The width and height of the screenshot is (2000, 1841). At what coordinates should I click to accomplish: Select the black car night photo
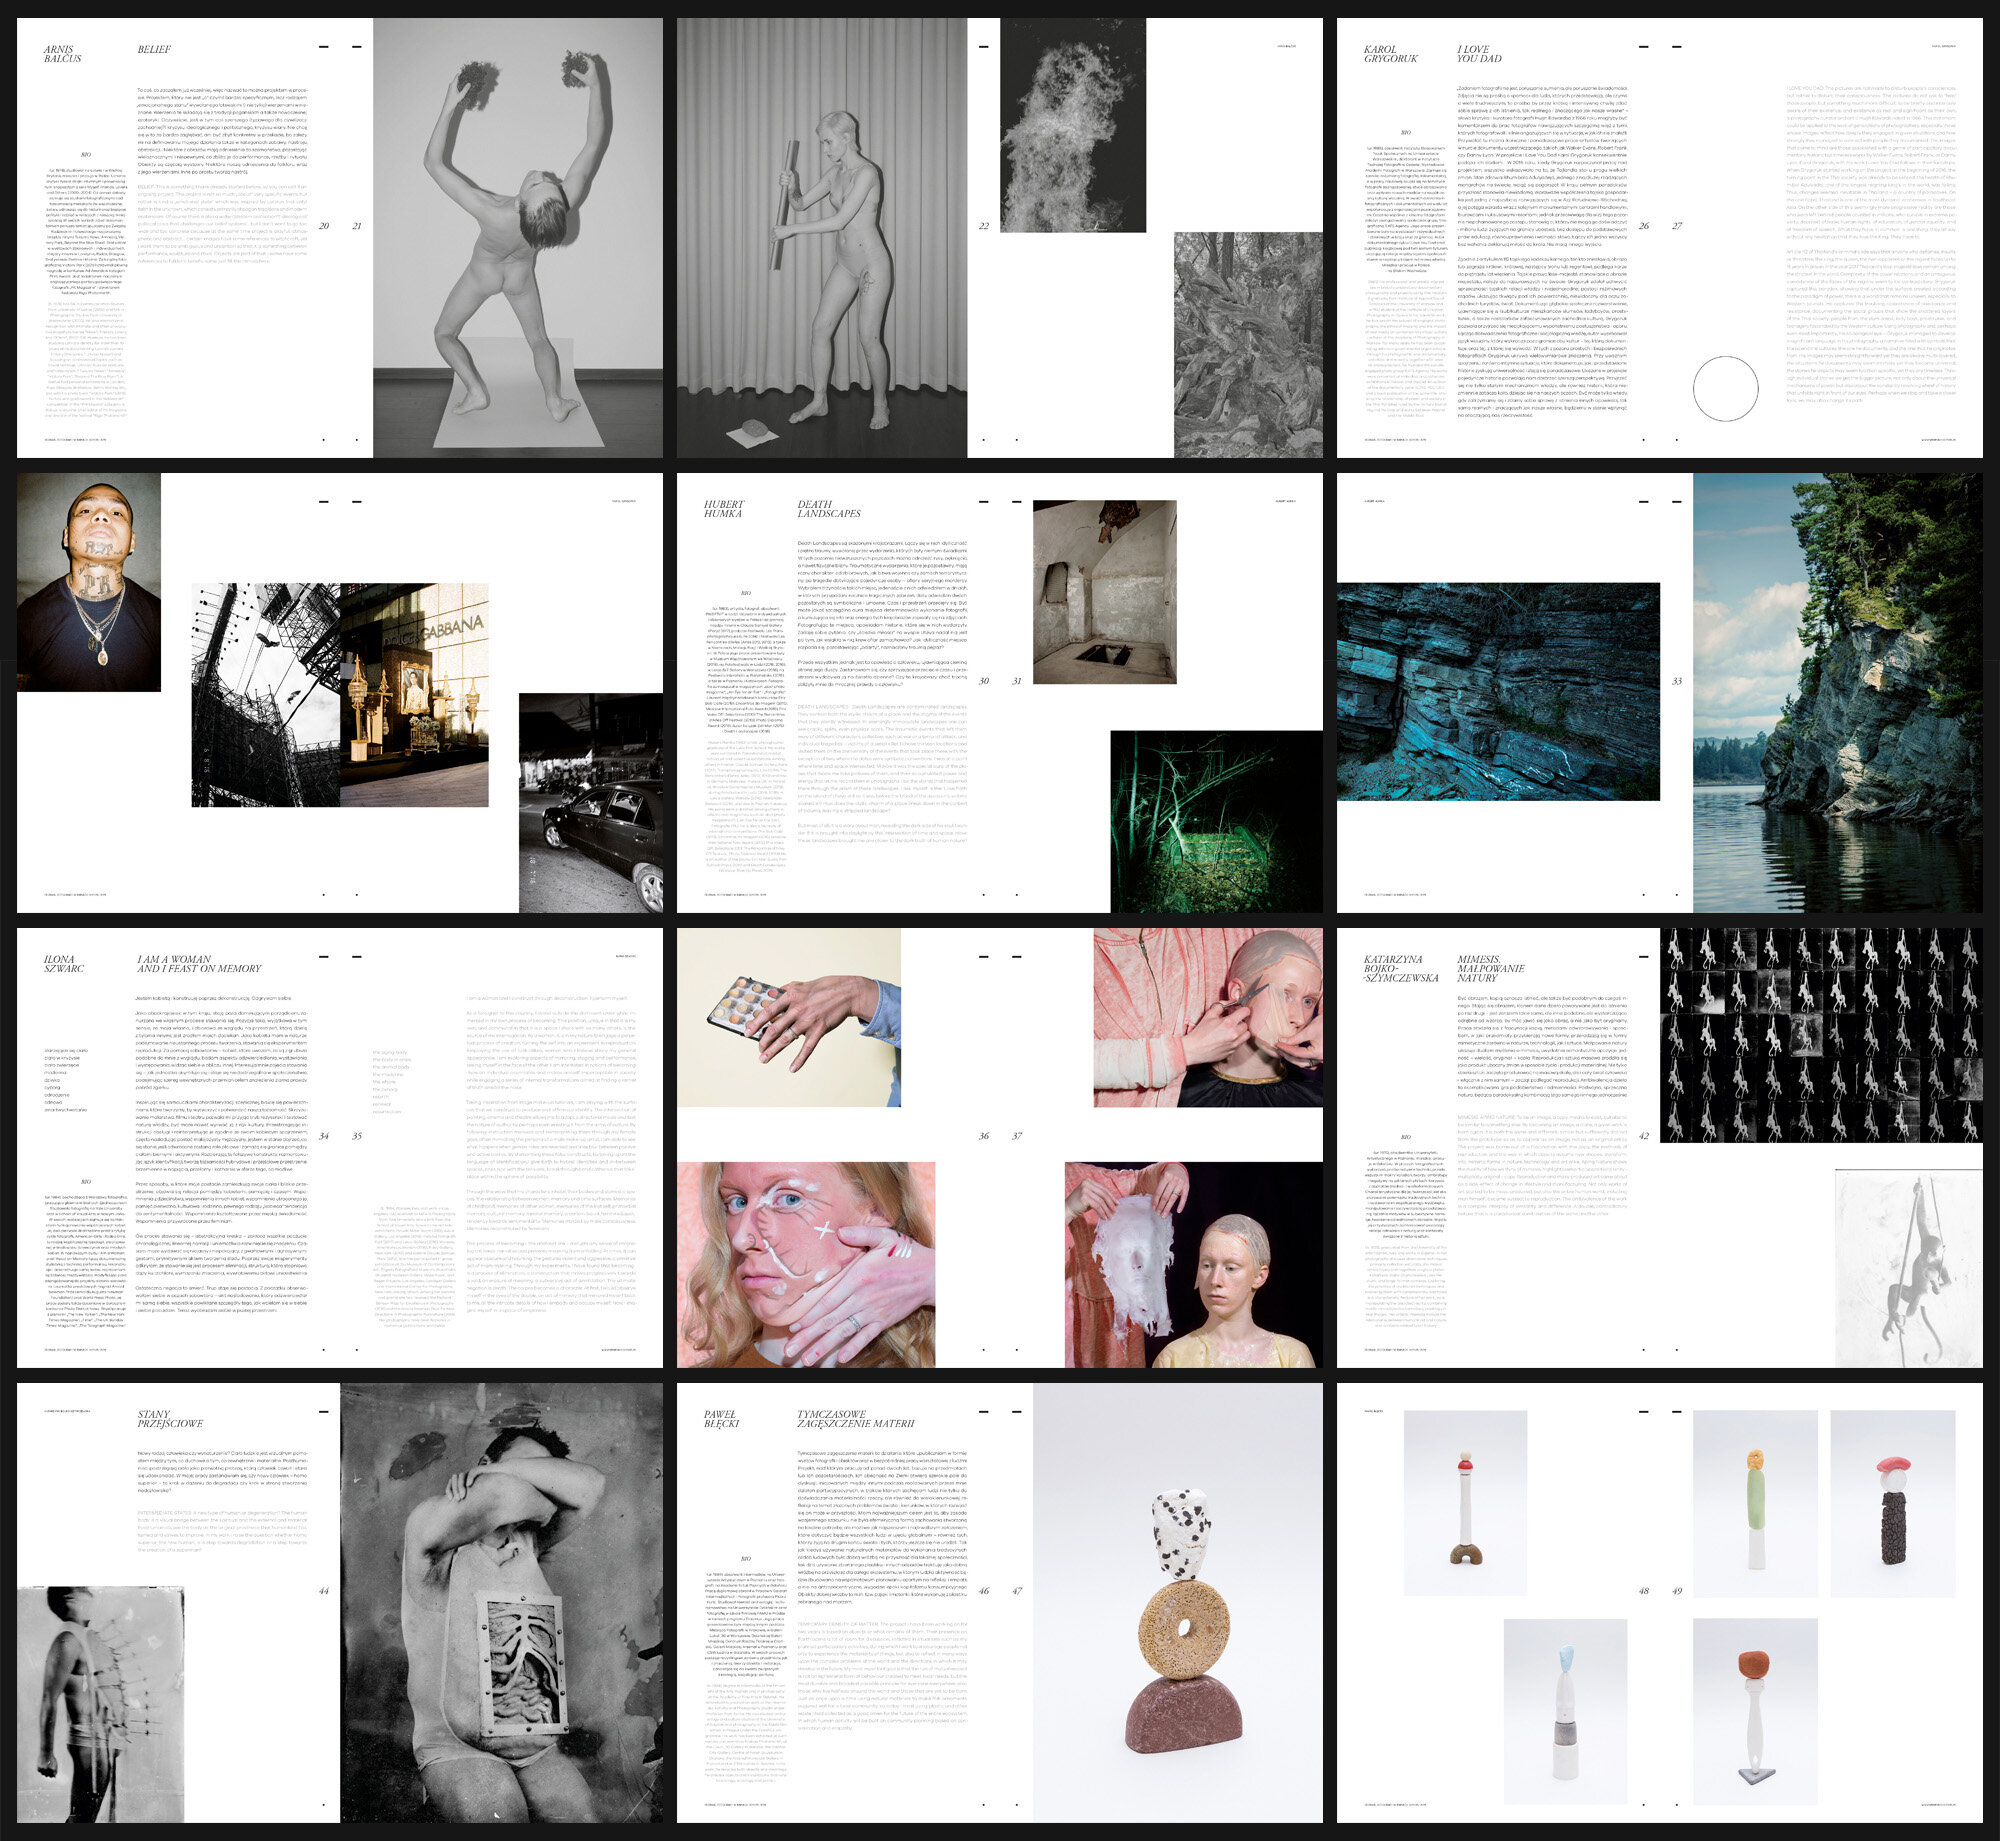tap(591, 803)
